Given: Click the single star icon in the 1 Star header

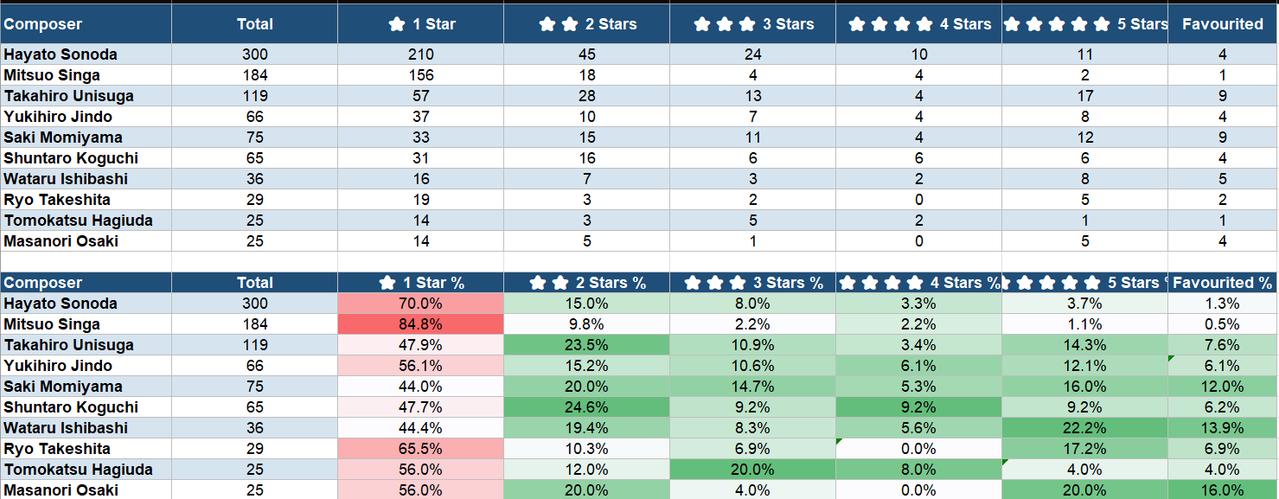Looking at the screenshot, I should (x=397, y=24).
